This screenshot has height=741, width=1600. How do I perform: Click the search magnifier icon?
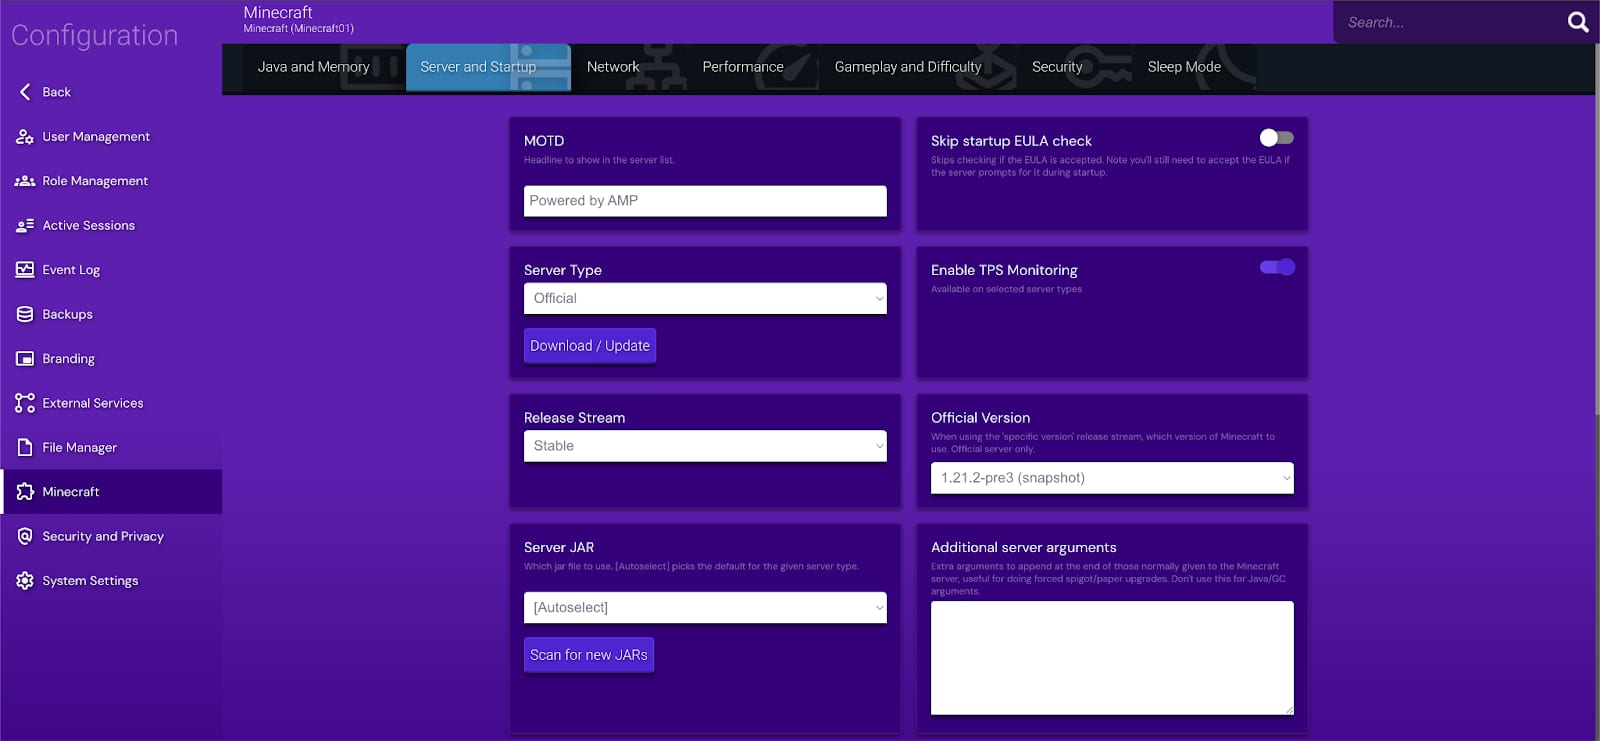pos(1577,22)
